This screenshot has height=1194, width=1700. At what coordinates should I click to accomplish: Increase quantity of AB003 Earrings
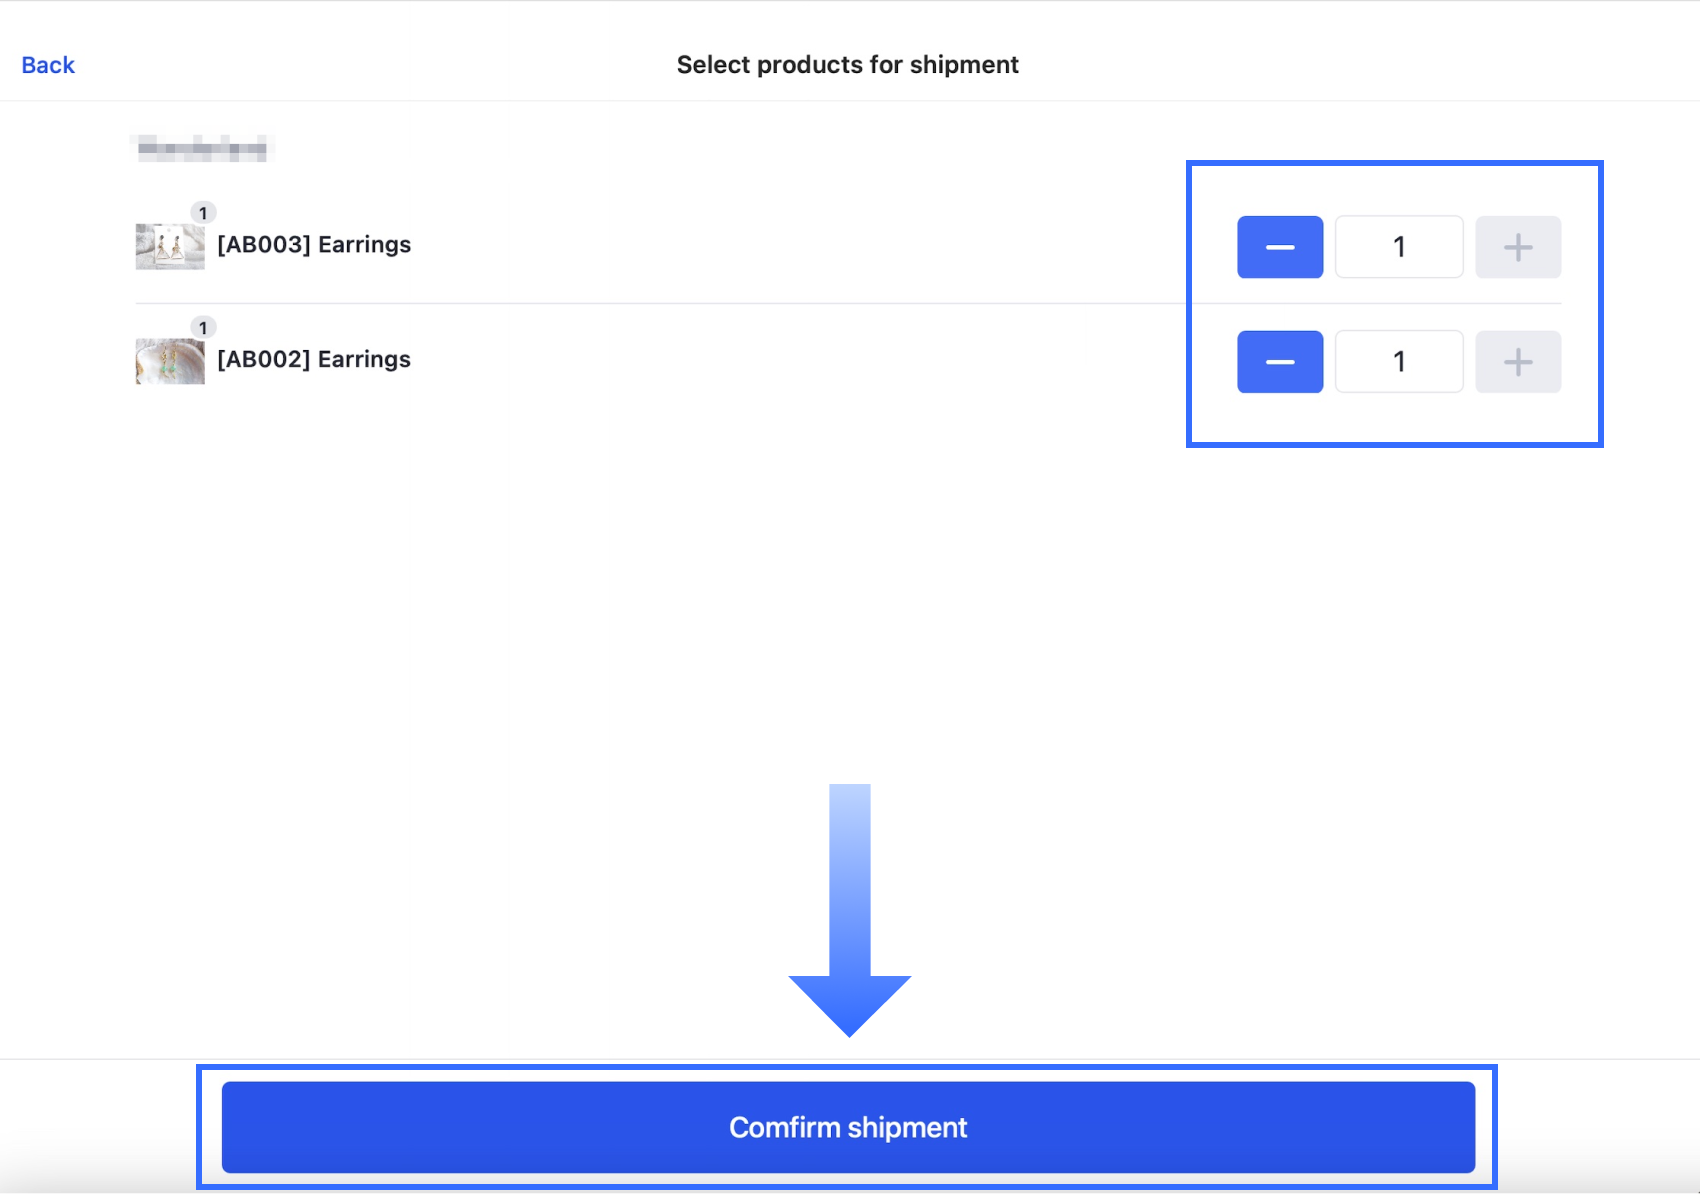point(1517,247)
